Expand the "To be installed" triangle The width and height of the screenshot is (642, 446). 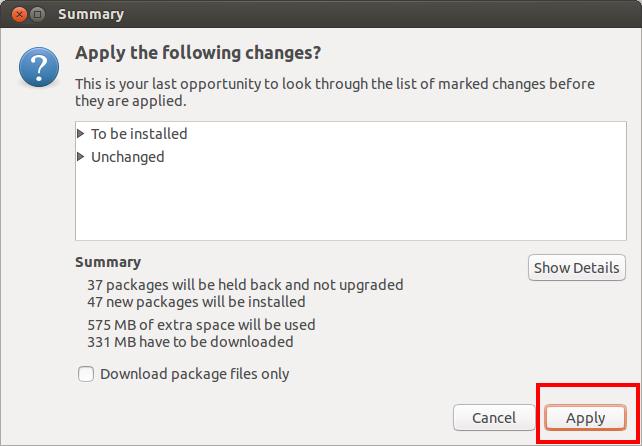point(81,133)
